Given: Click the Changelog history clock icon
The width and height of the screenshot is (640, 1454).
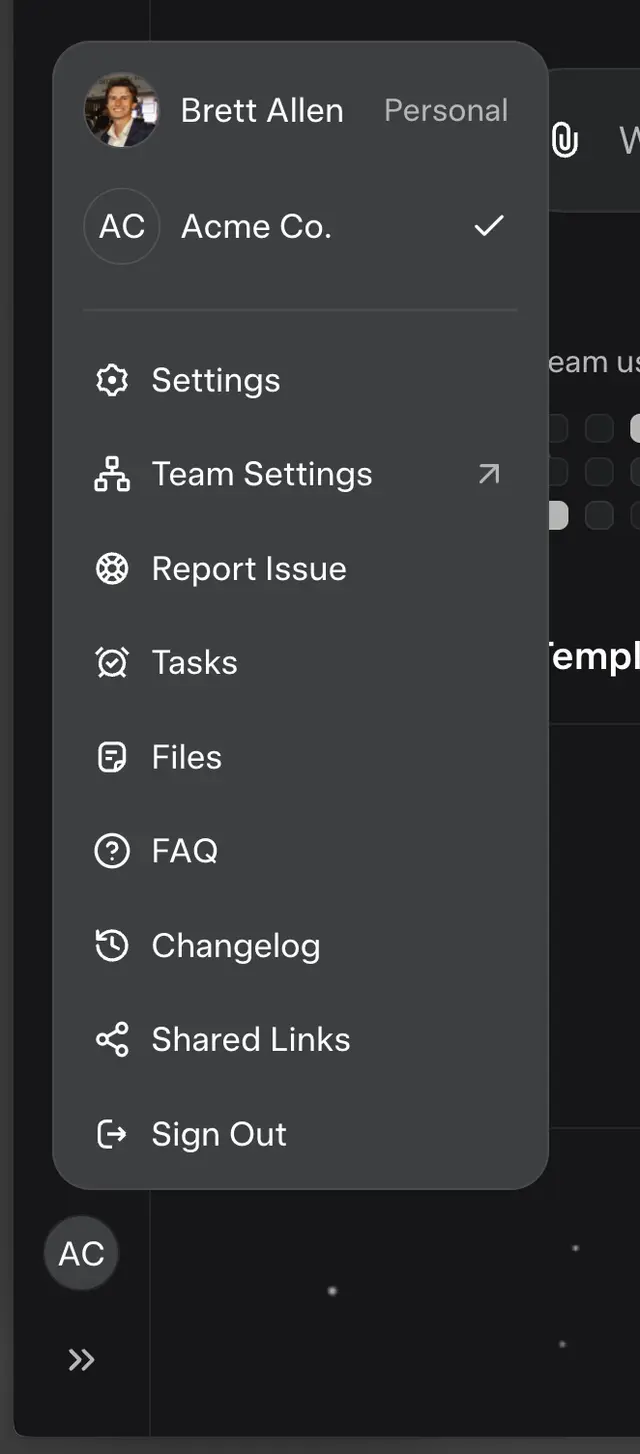Looking at the screenshot, I should click(112, 945).
